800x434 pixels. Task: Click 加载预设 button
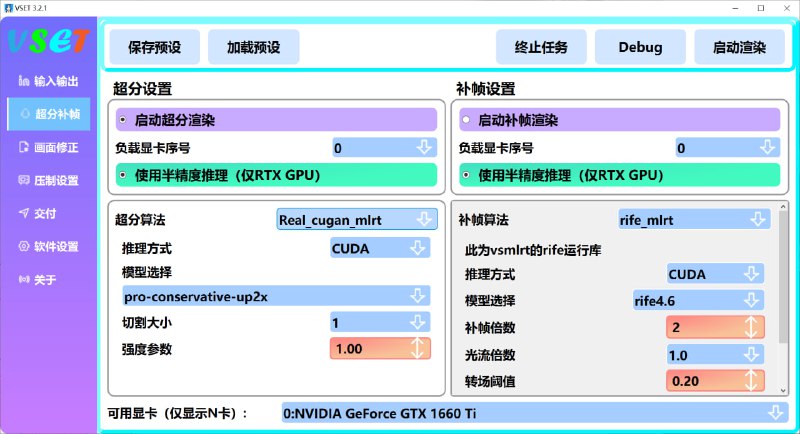(254, 47)
